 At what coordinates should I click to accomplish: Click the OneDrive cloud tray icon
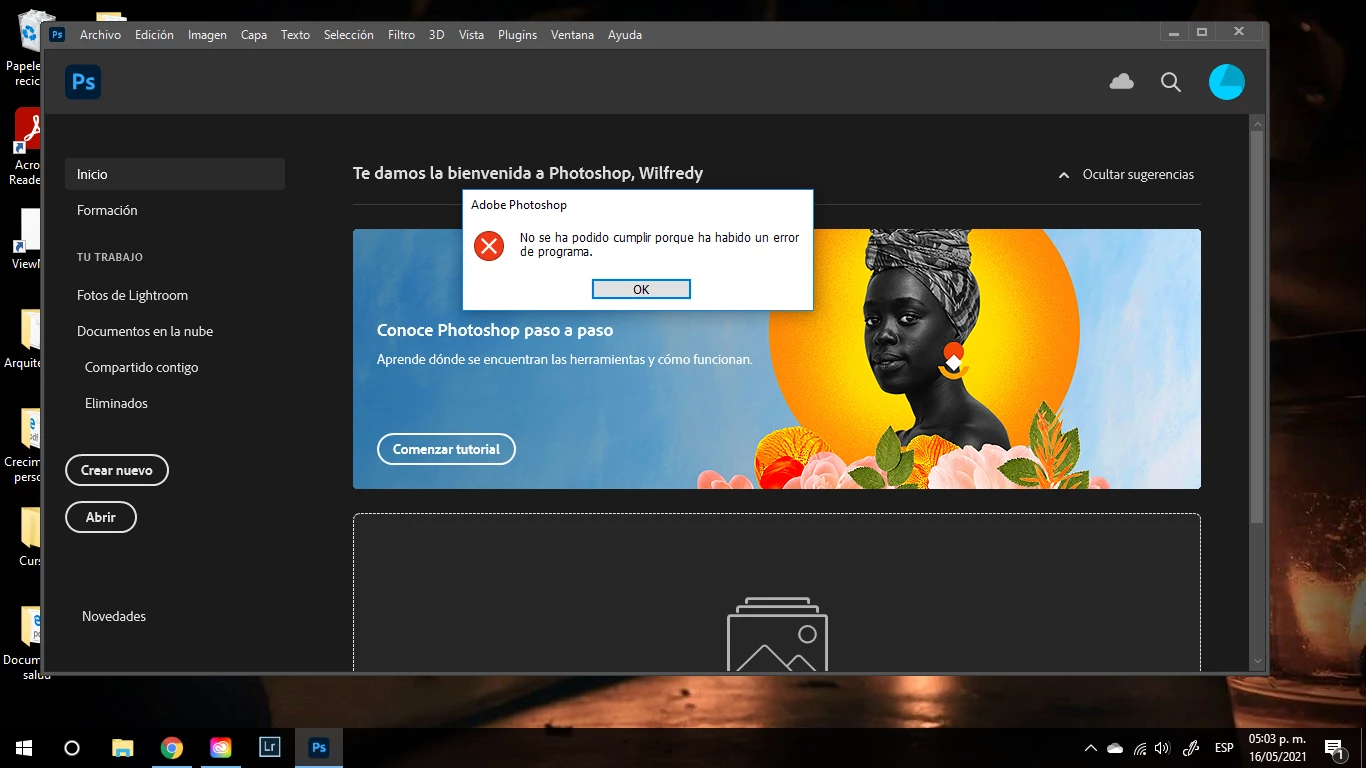click(1115, 748)
